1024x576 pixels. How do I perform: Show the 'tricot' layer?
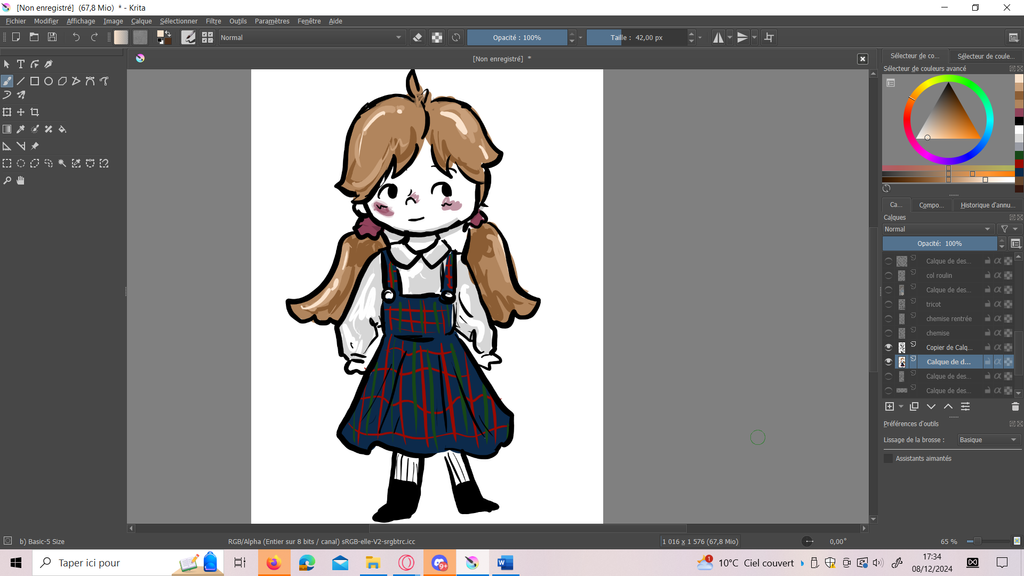888,304
